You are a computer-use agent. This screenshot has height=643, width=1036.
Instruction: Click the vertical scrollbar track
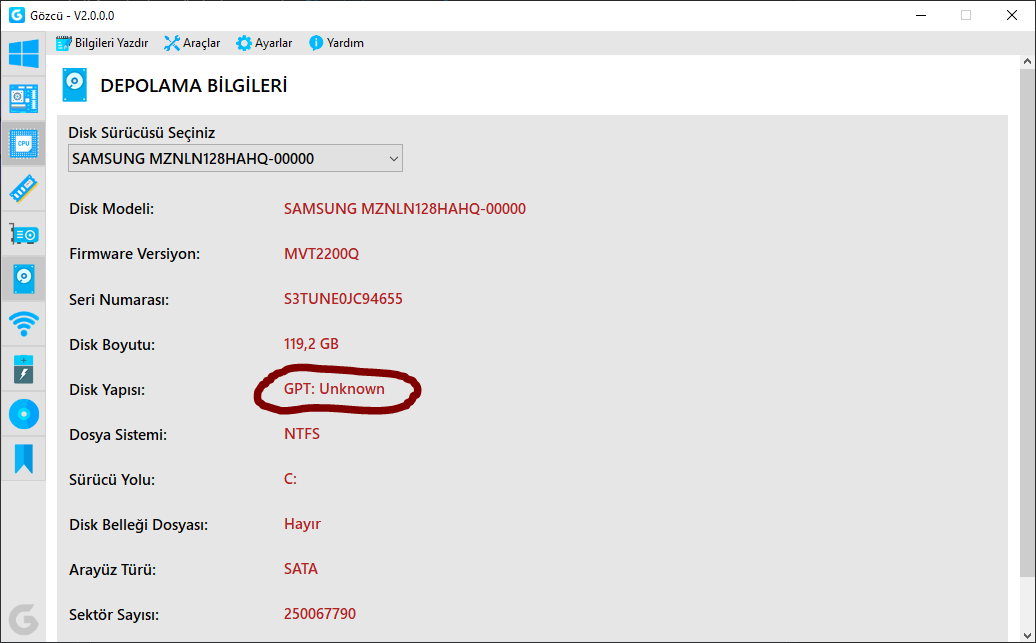[1027, 601]
